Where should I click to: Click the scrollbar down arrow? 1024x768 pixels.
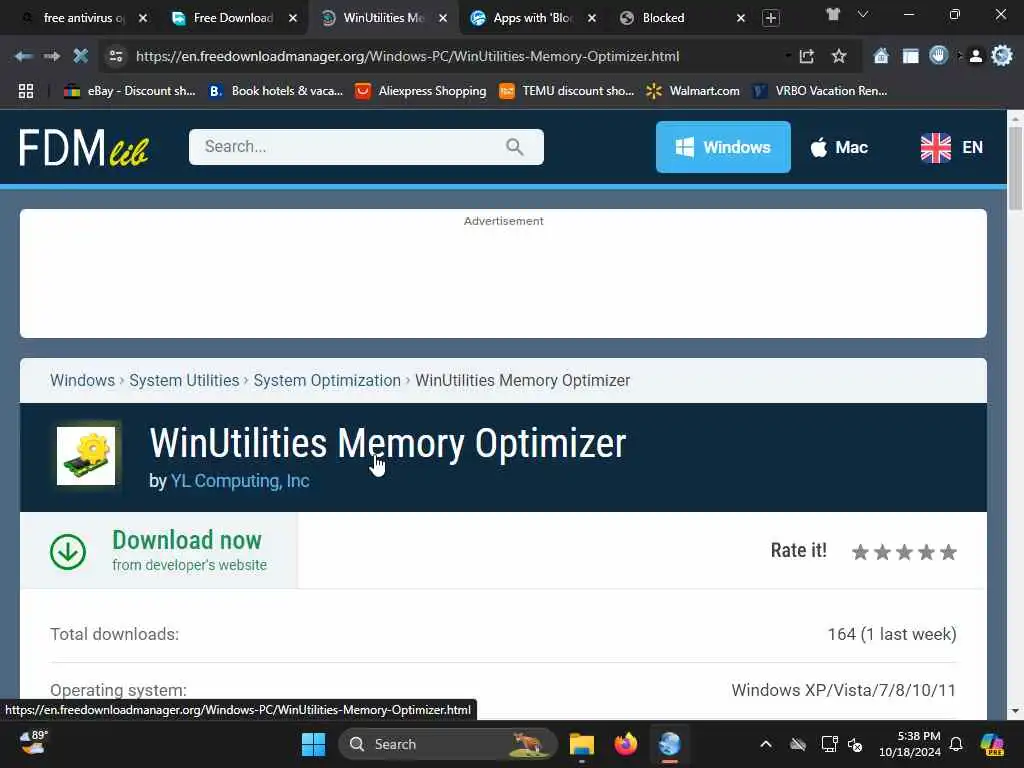click(1015, 711)
